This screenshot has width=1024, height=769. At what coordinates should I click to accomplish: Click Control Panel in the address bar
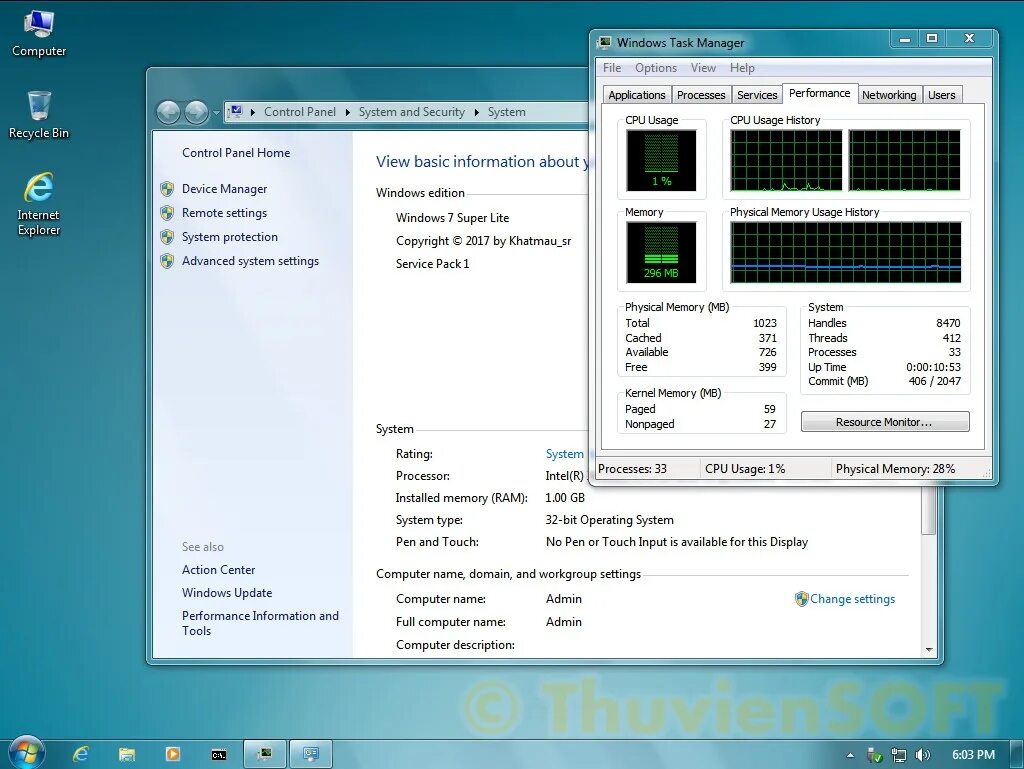point(300,112)
